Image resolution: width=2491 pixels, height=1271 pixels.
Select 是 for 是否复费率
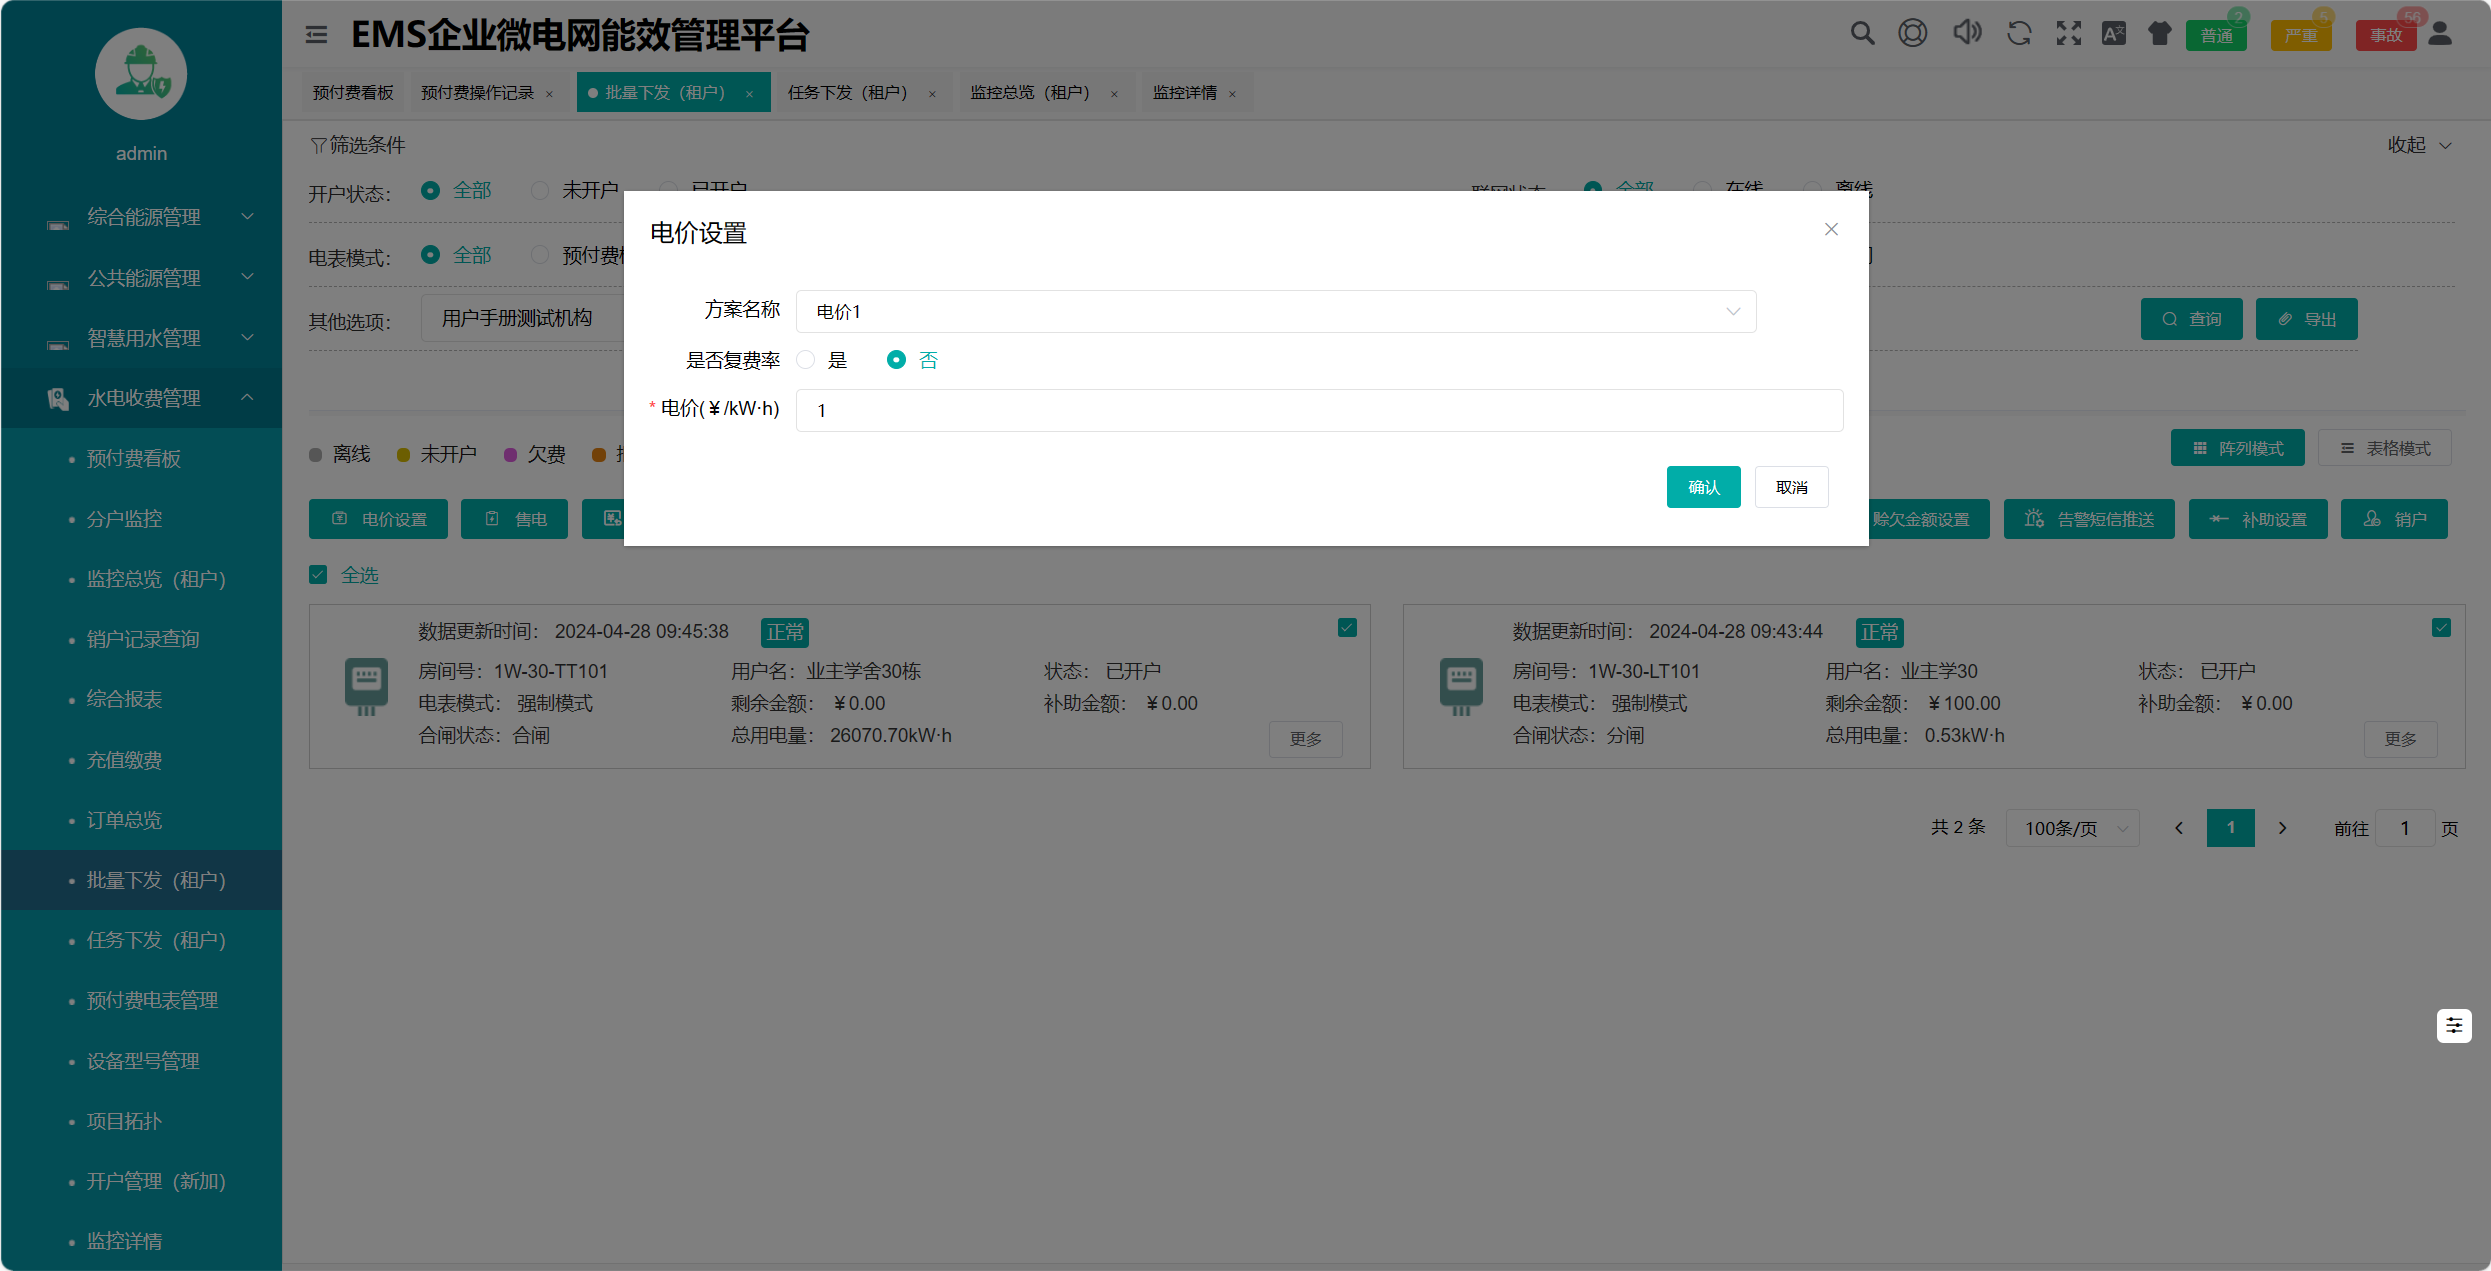pyautogui.click(x=806, y=360)
